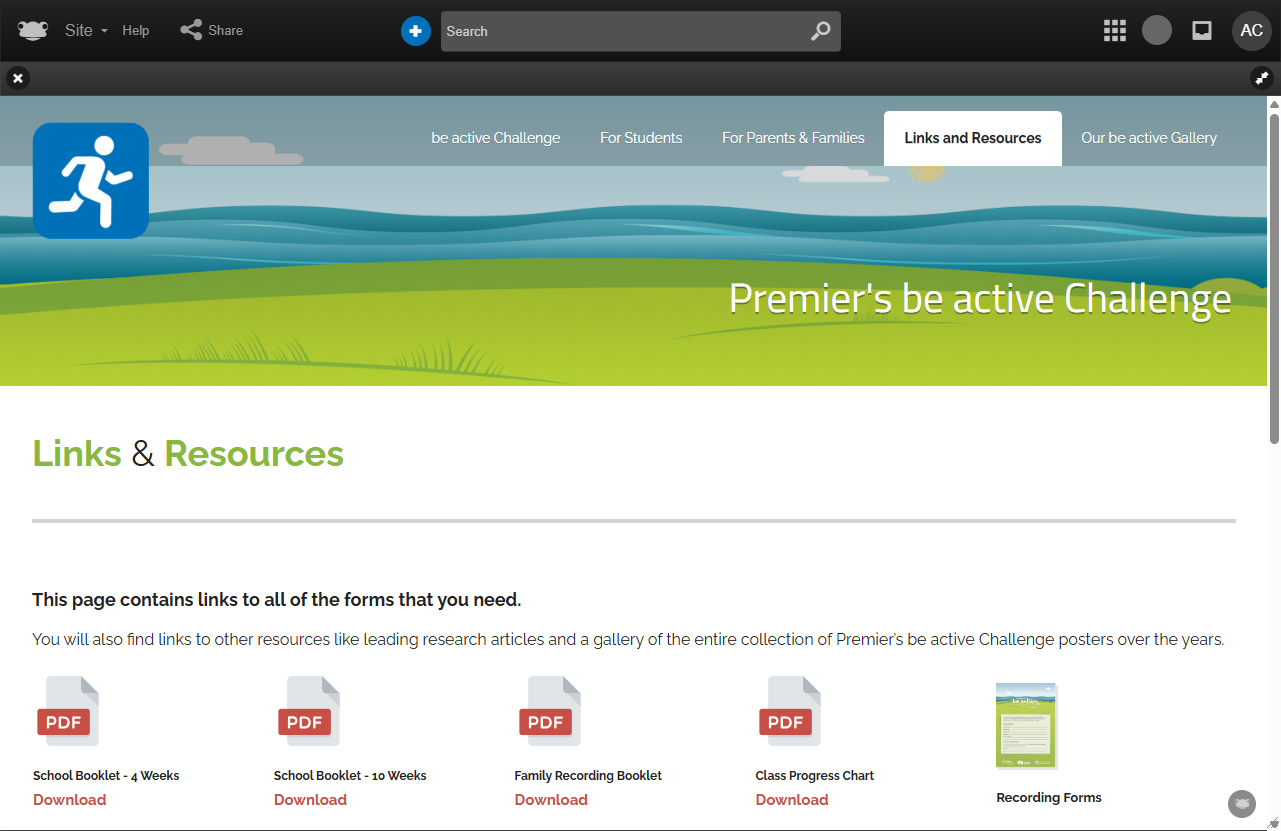Viewport: 1281px width, 831px height.
Task: Download the School Booklet - 4 Weeks
Action: [70, 799]
